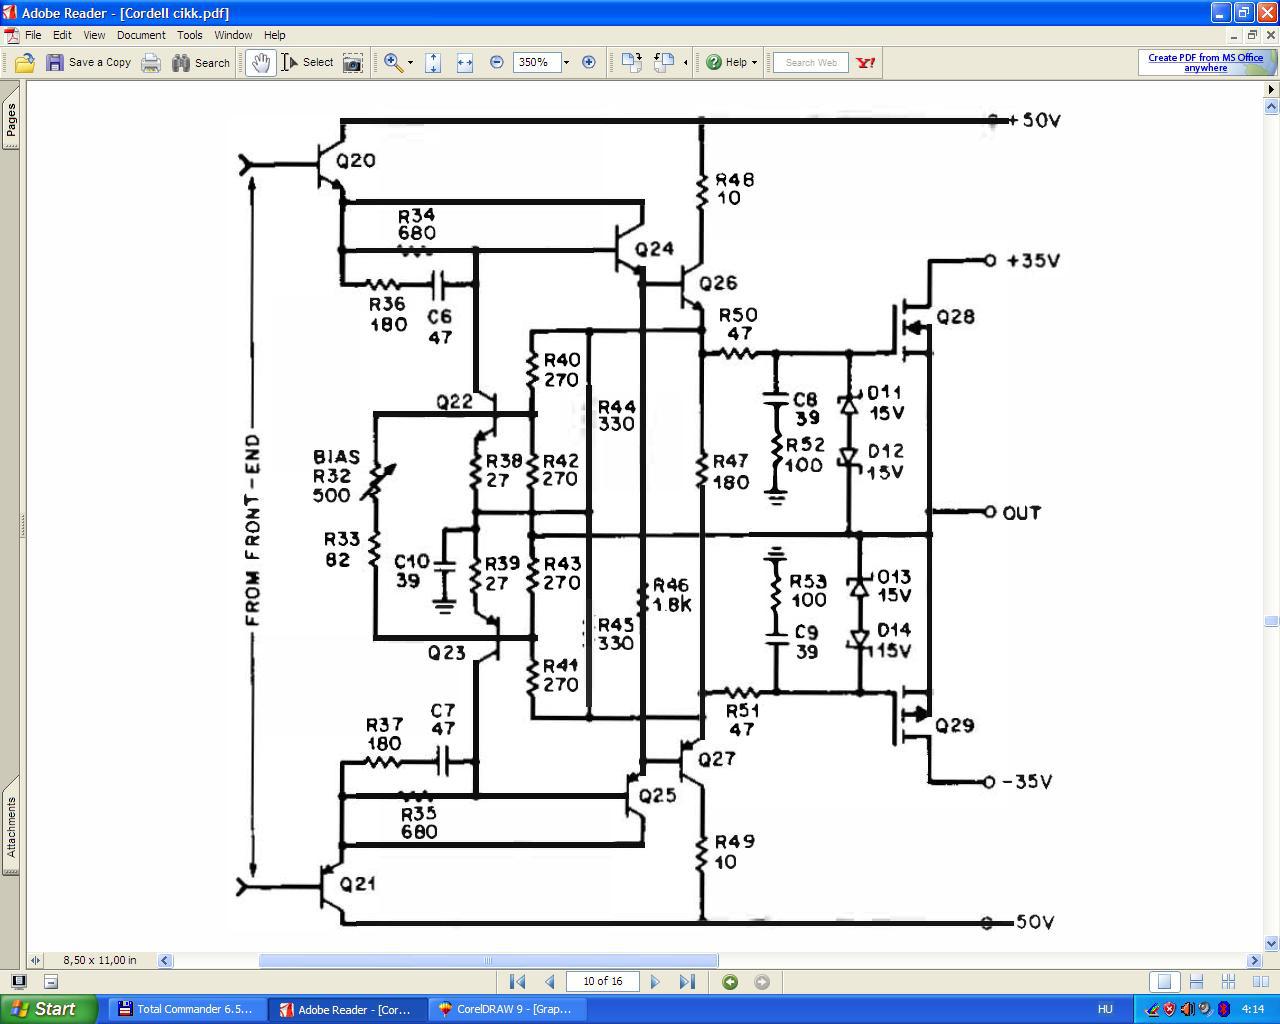The height and width of the screenshot is (1024, 1280).
Task: Open the Help dropdown arrow
Action: [754, 62]
